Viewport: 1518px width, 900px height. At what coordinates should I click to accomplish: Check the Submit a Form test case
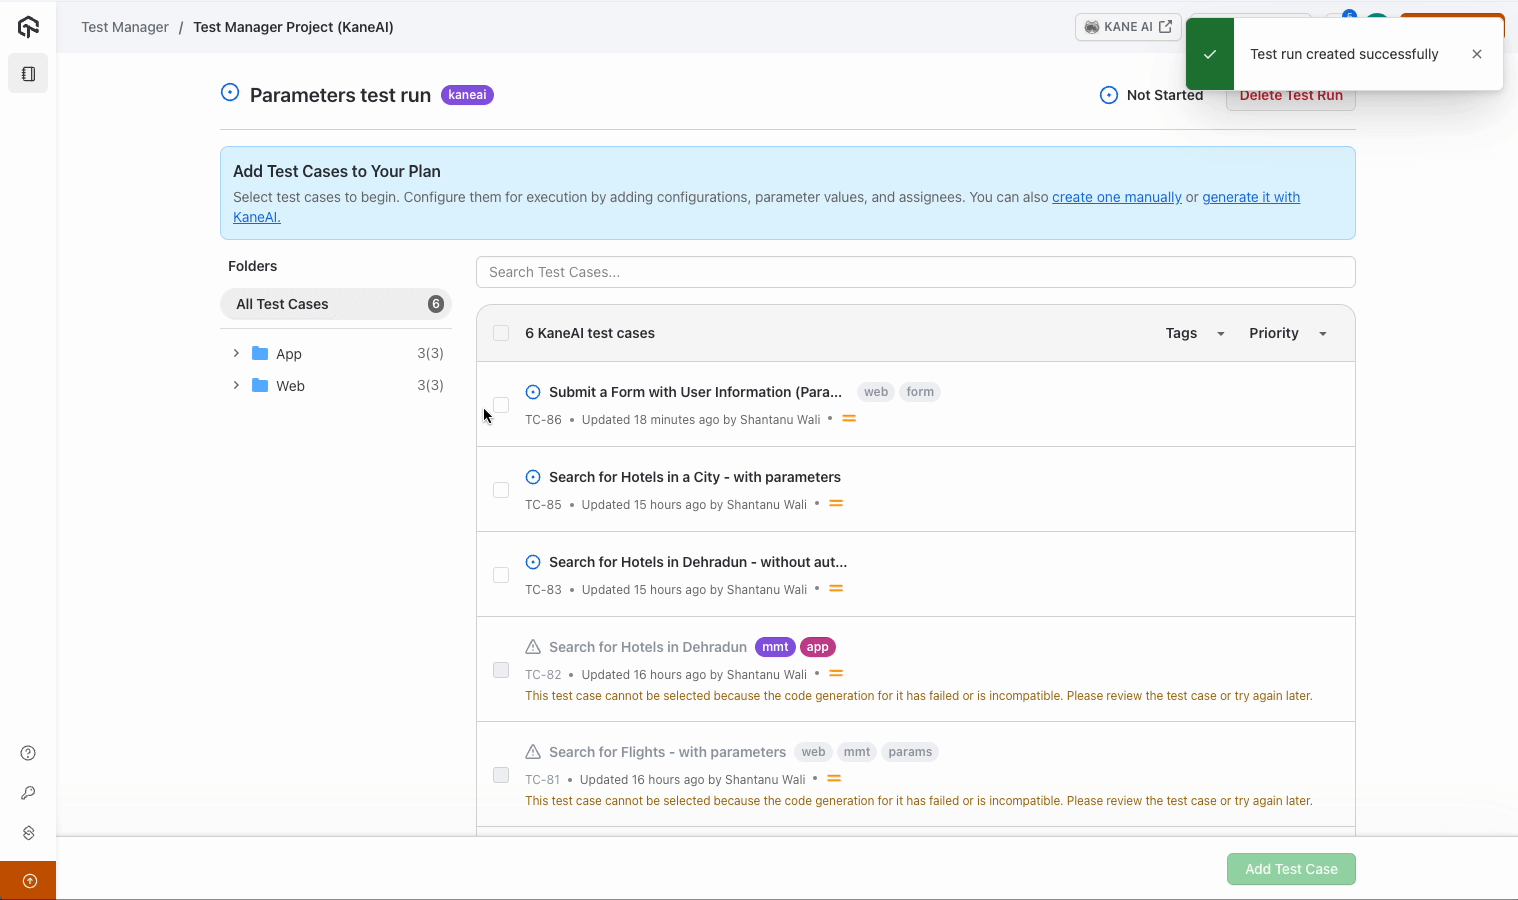501,405
